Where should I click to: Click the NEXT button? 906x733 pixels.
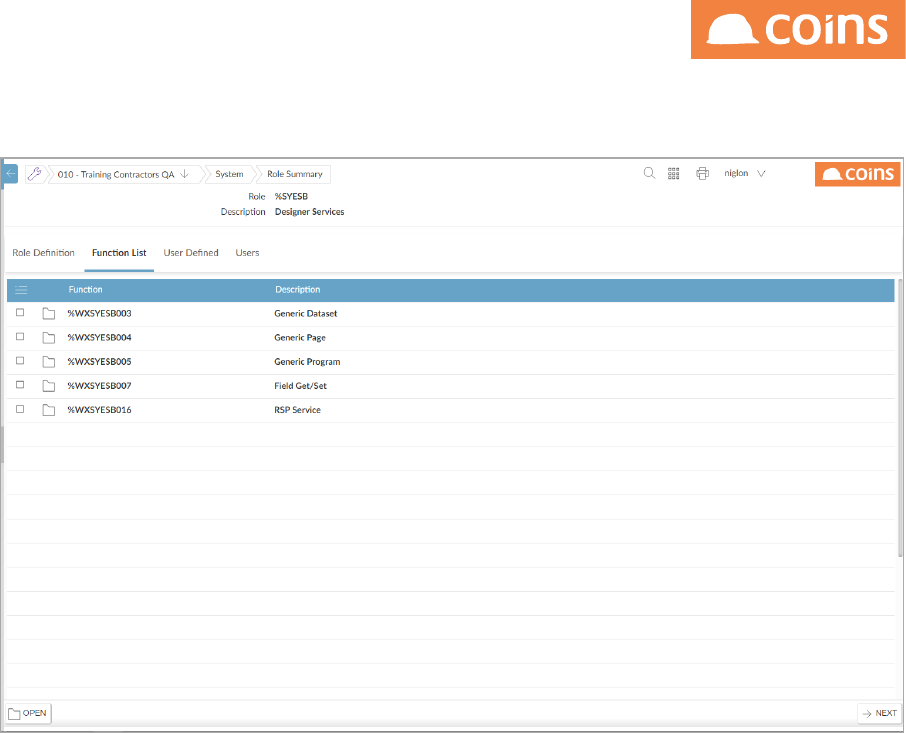point(879,713)
